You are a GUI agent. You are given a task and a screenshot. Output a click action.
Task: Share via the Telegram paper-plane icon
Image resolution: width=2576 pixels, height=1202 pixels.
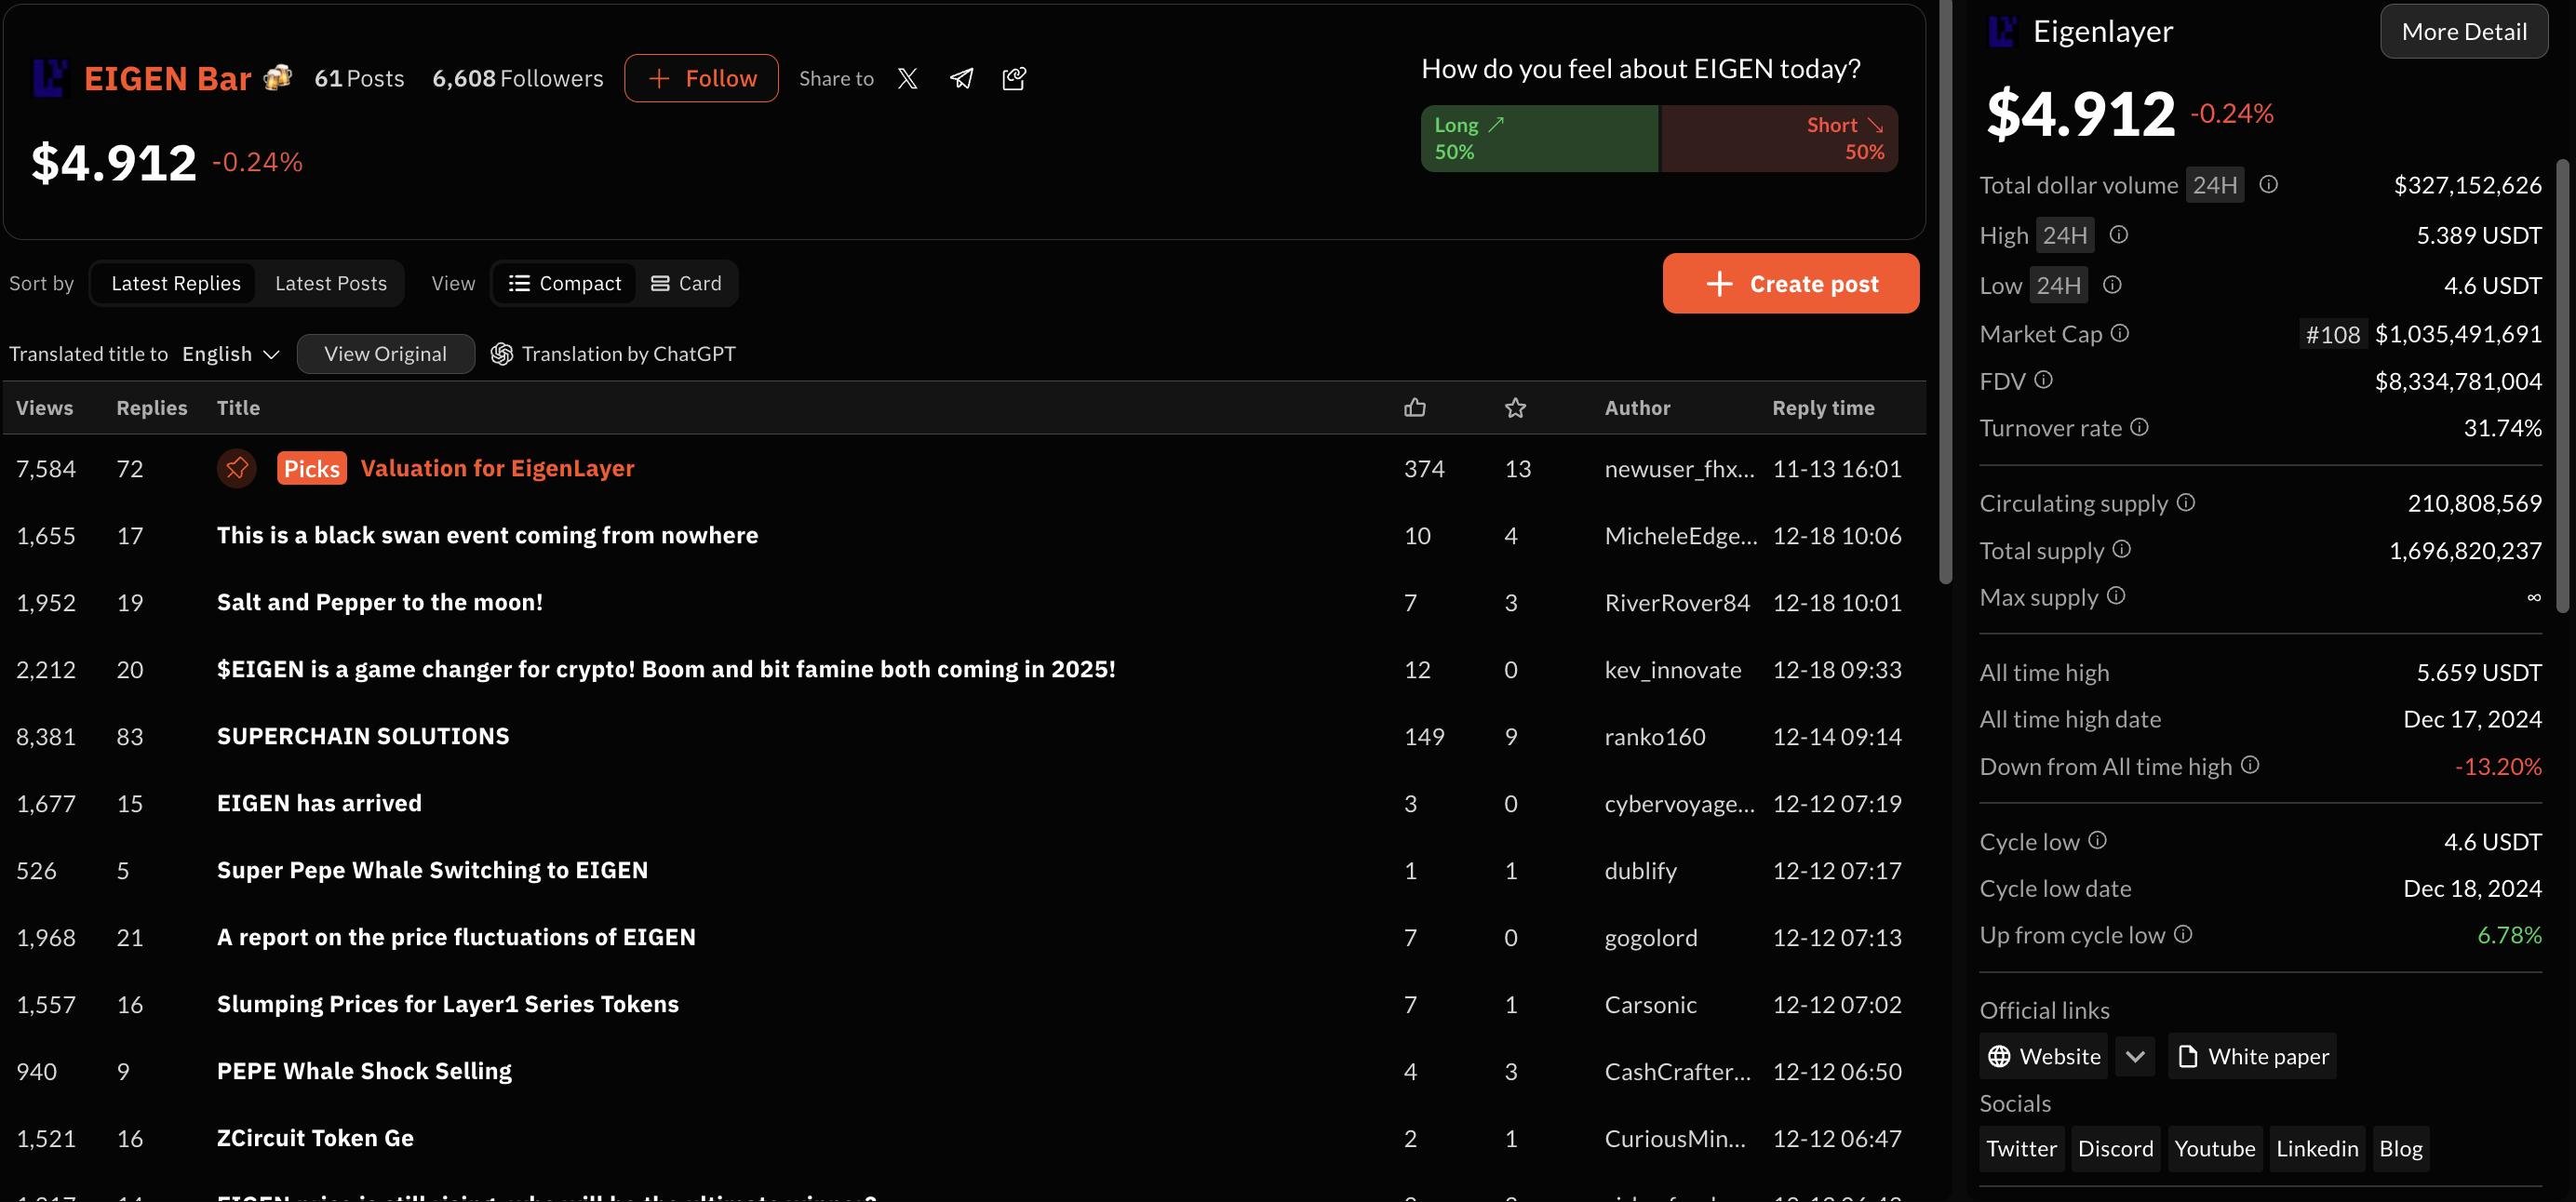(961, 78)
